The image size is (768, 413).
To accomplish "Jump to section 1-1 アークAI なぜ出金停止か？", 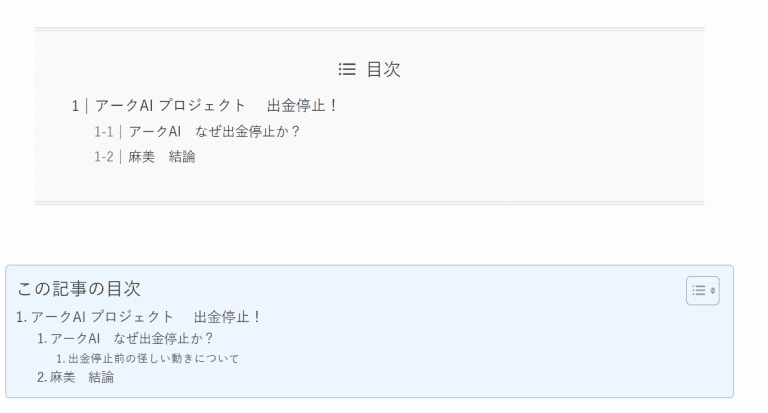I will [x=214, y=132].
